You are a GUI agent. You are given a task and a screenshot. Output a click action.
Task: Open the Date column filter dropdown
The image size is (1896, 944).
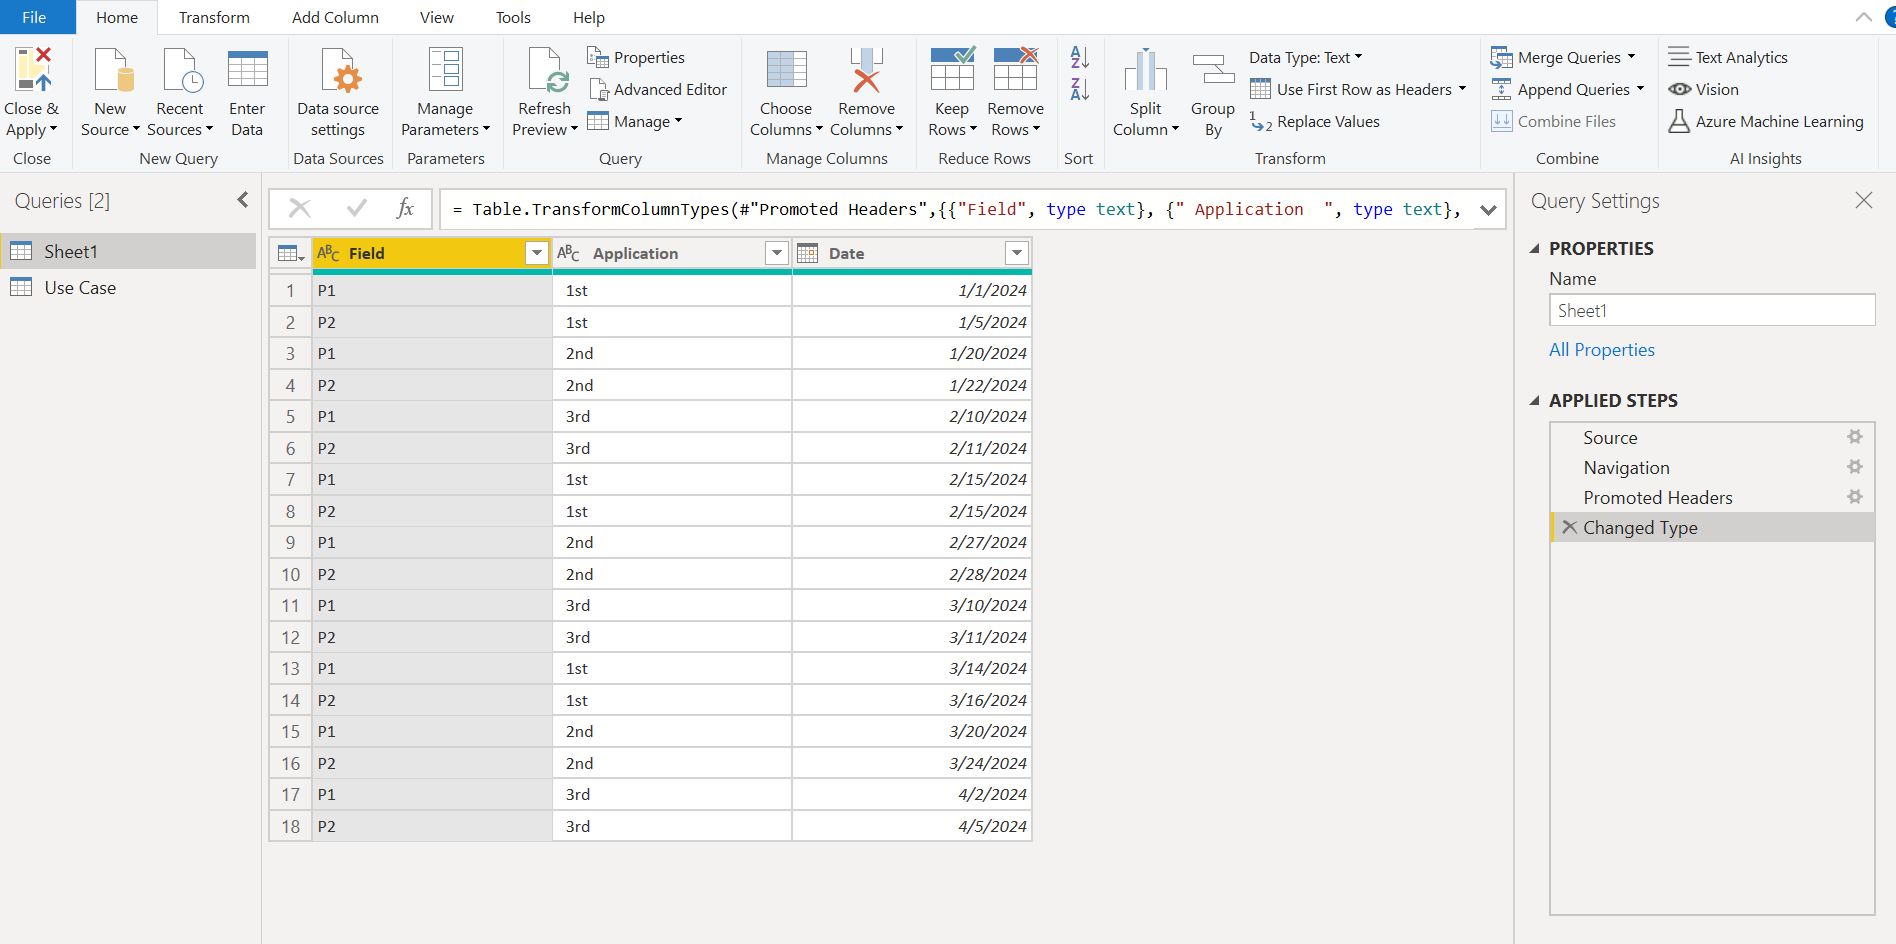(1017, 253)
